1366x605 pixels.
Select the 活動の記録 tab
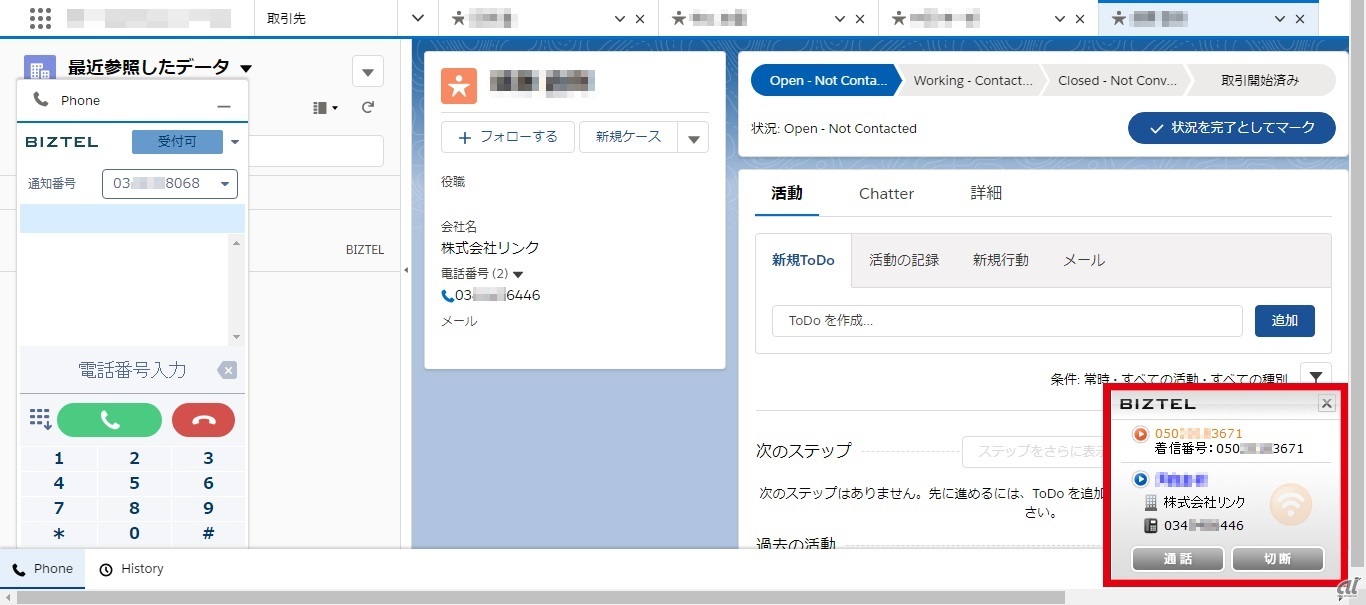[x=904, y=260]
